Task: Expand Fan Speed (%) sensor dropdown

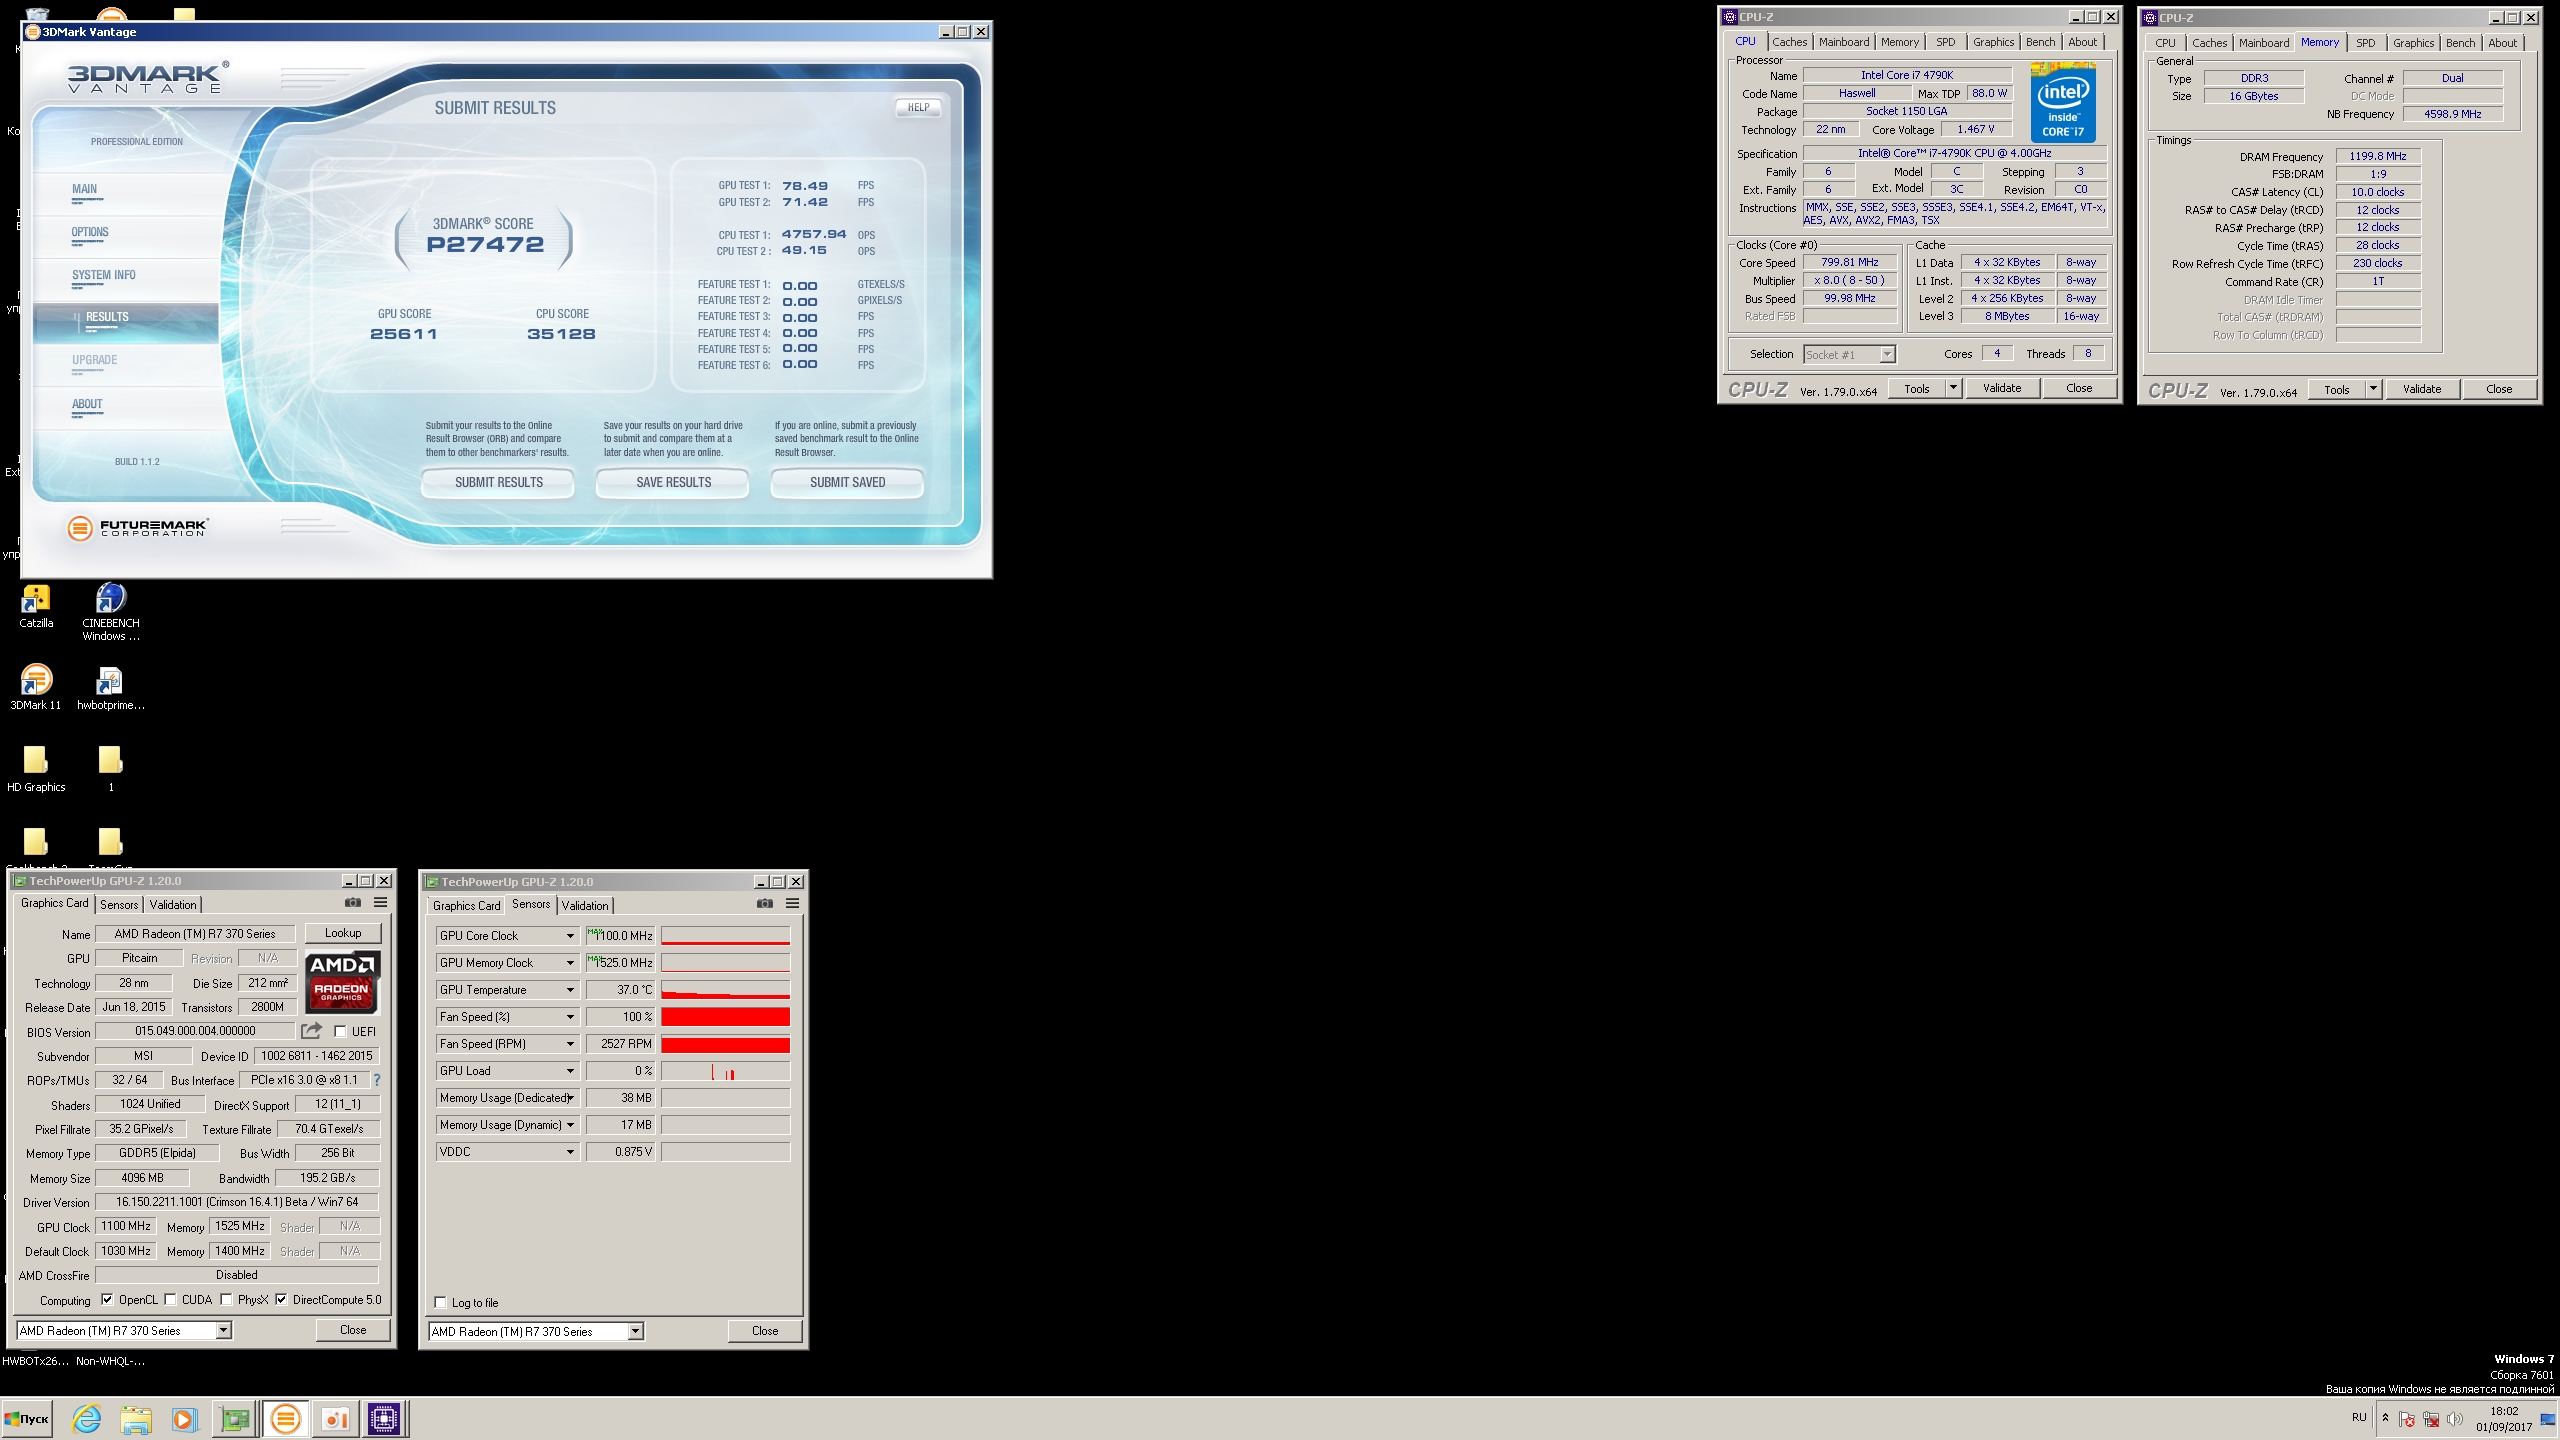Action: tap(570, 1017)
